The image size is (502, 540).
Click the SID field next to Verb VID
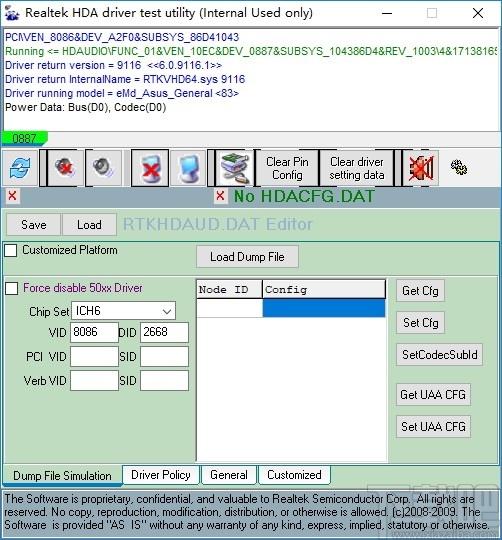coord(164,381)
